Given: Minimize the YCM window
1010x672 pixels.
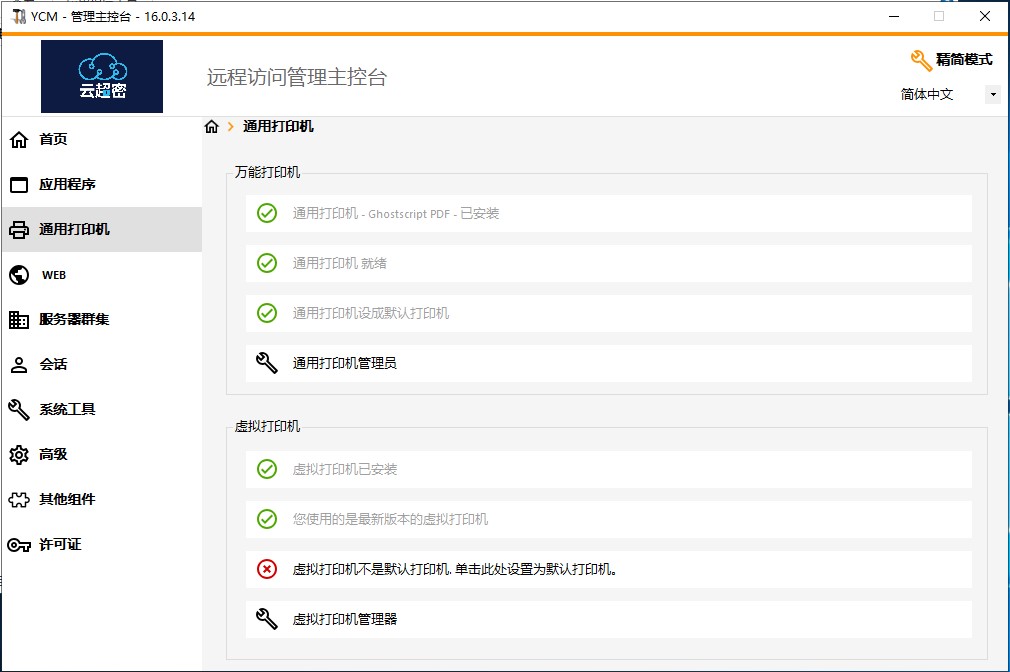Looking at the screenshot, I should click(x=893, y=16).
